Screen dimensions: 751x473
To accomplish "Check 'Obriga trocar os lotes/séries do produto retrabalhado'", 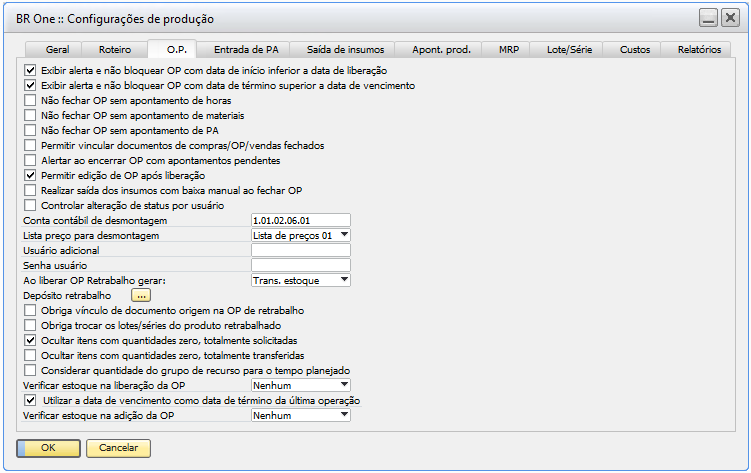I will (29, 326).
